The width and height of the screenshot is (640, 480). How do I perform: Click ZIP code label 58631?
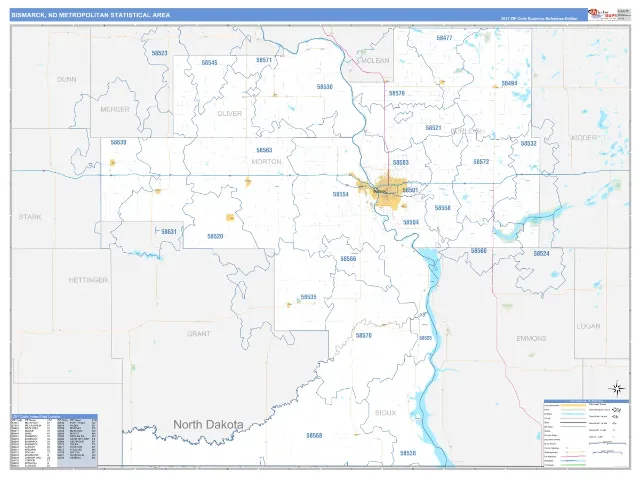pyautogui.click(x=169, y=231)
